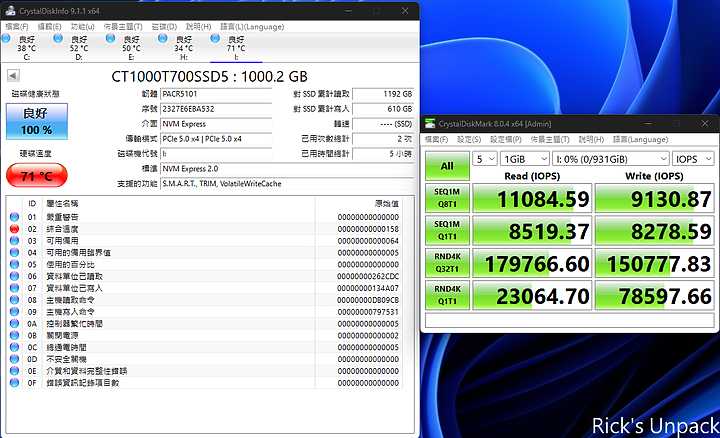Select drive E: status icon at 50 °C

coord(110,39)
